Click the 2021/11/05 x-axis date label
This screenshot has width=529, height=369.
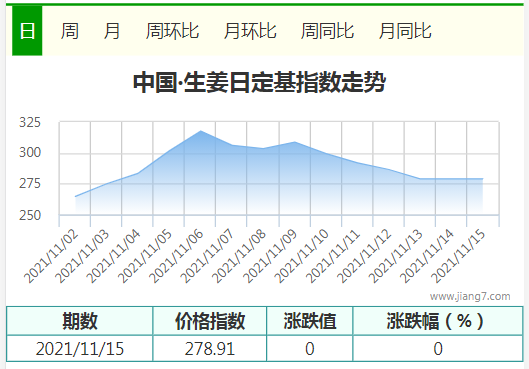tap(145, 256)
